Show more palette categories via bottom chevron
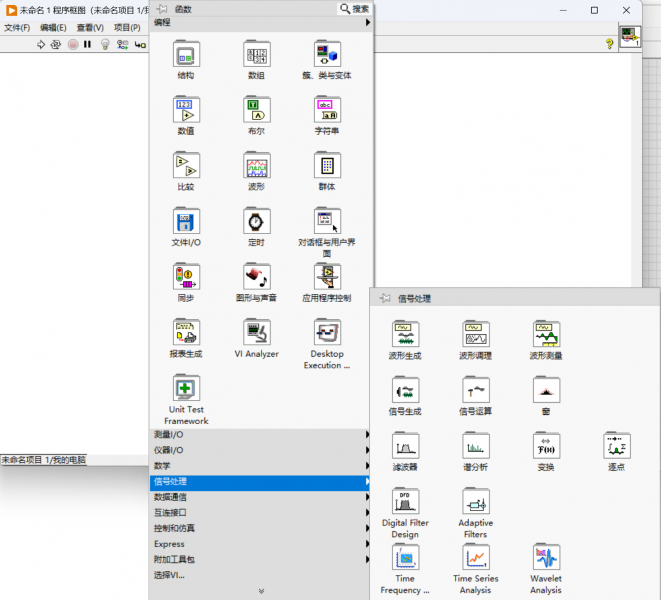This screenshot has width=661, height=600. click(x=261, y=591)
